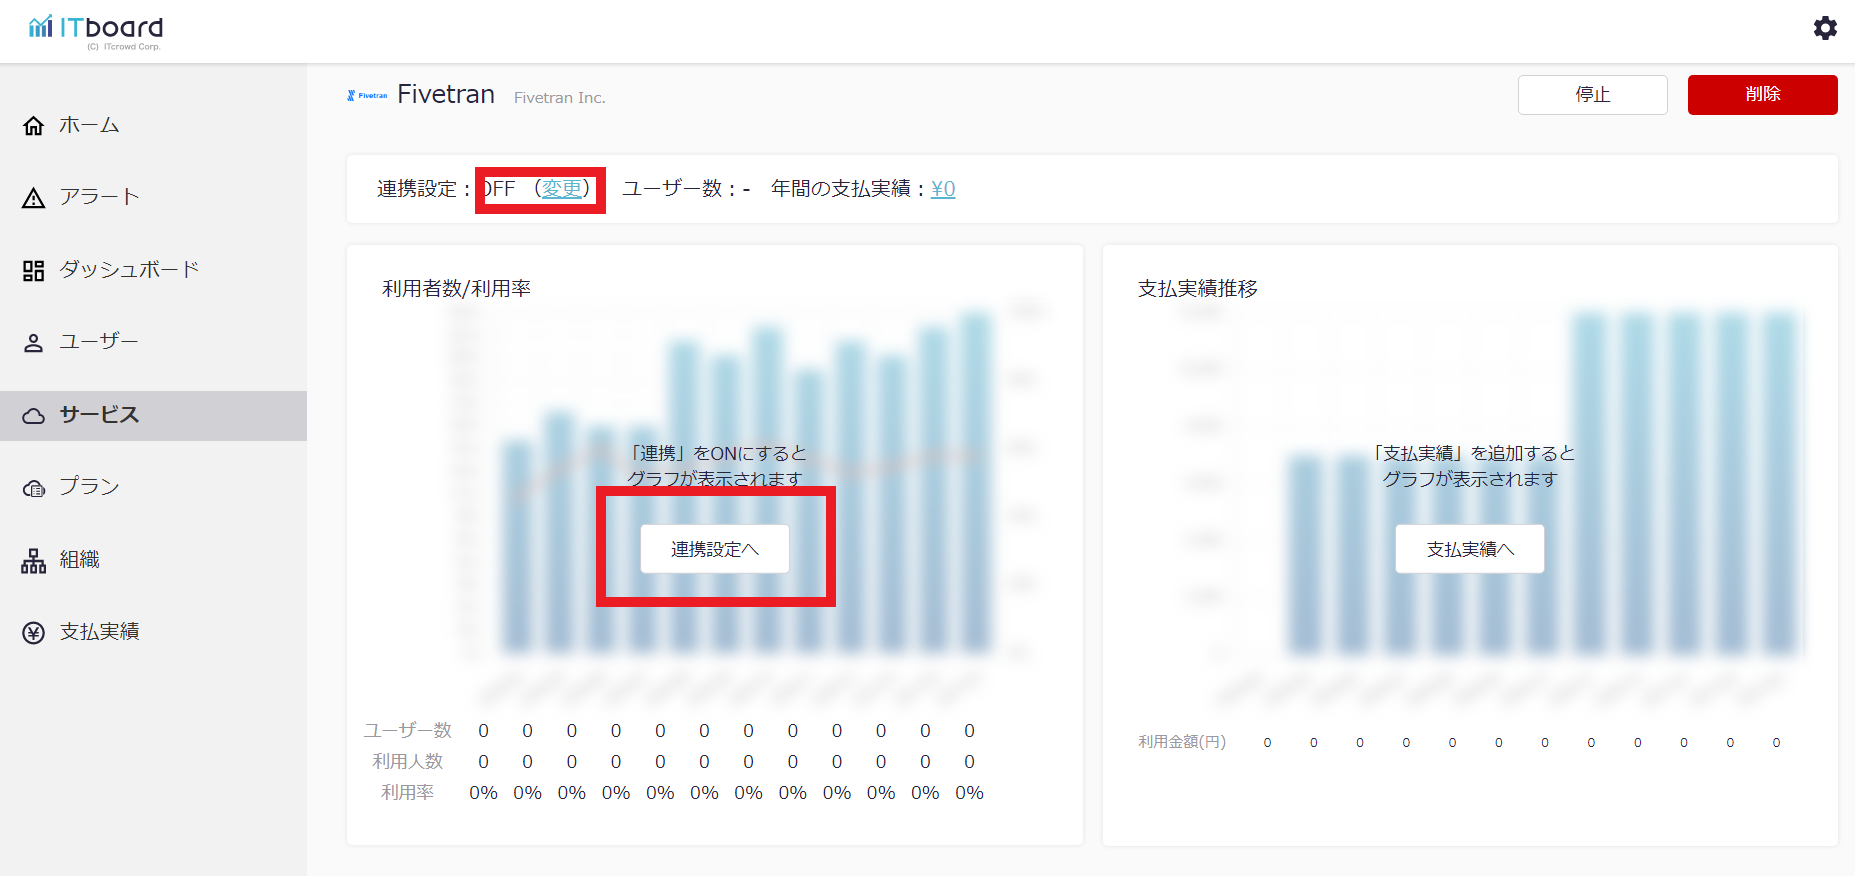Open ホーム menu item

tap(89, 125)
